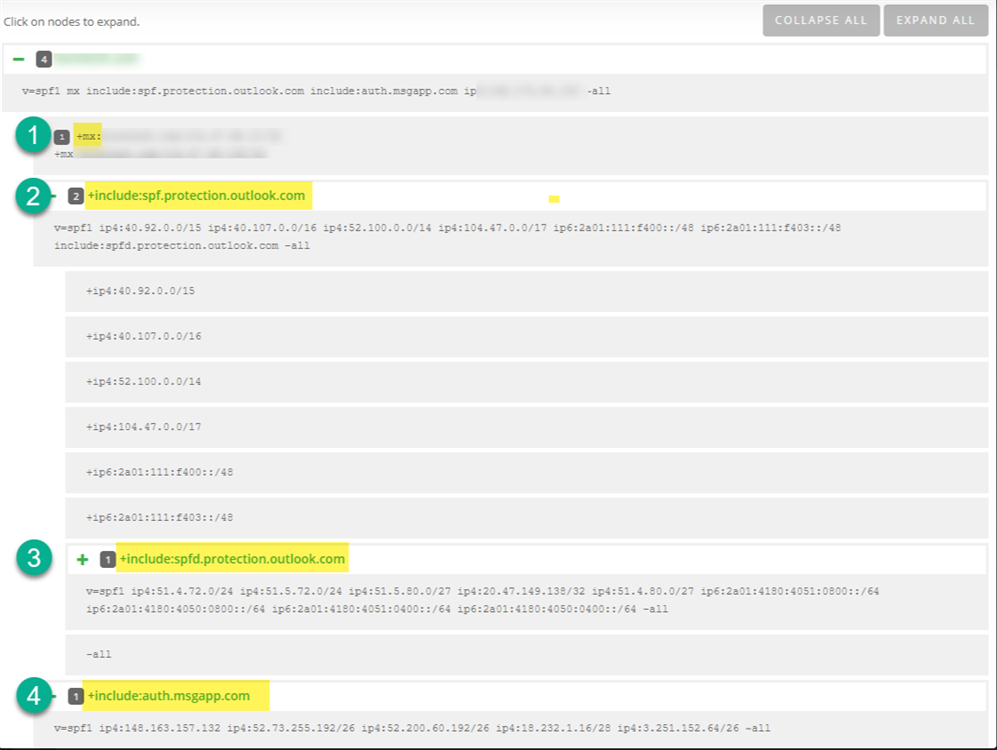The width and height of the screenshot is (997, 750).
Task: Collapse the root domain node minus icon
Action: (18, 60)
